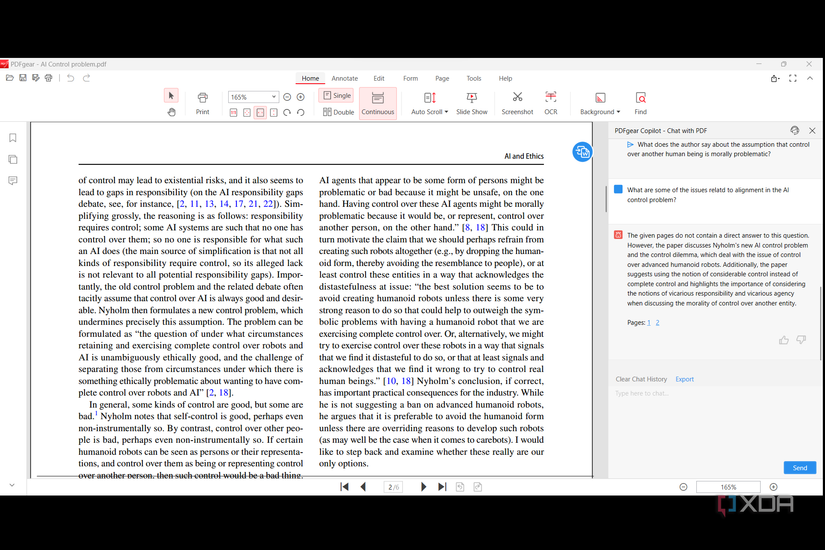This screenshot has width=825, height=550.
Task: Give thumbs up to Copilot answer
Action: click(783, 340)
